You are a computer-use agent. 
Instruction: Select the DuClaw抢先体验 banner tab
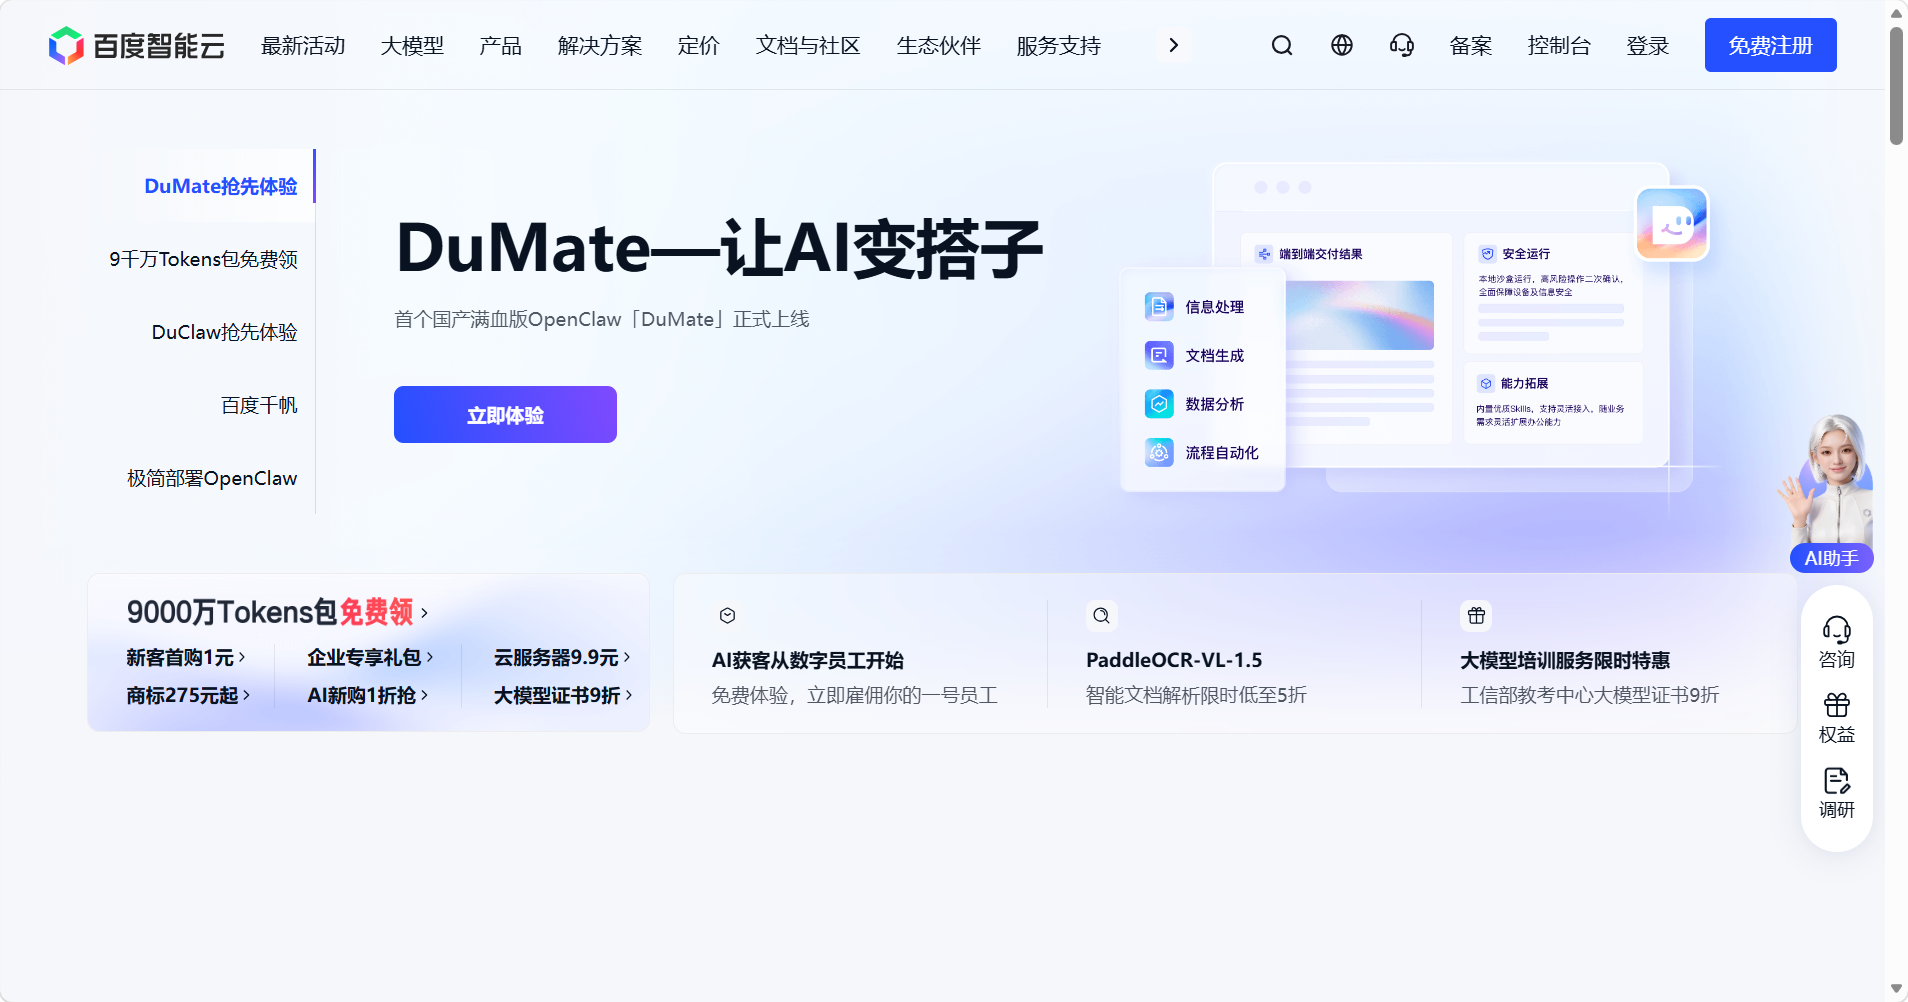tap(225, 332)
